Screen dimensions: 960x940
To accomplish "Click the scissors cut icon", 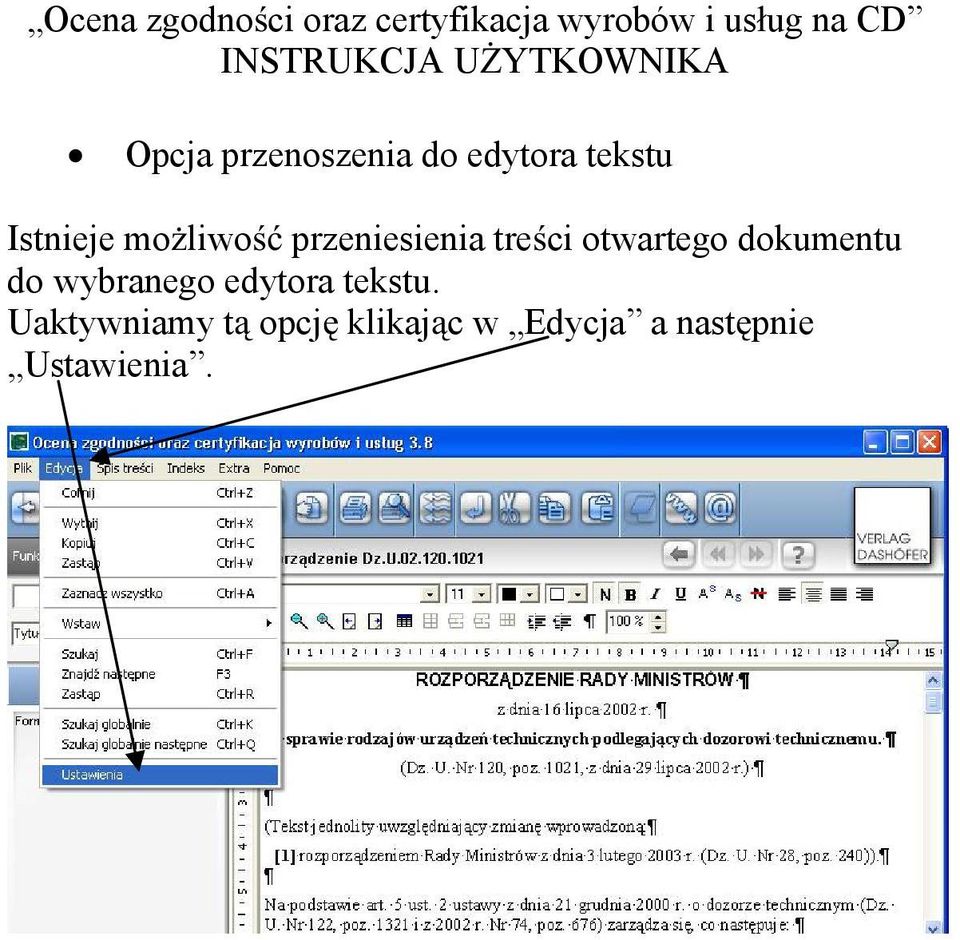I will click(512, 508).
